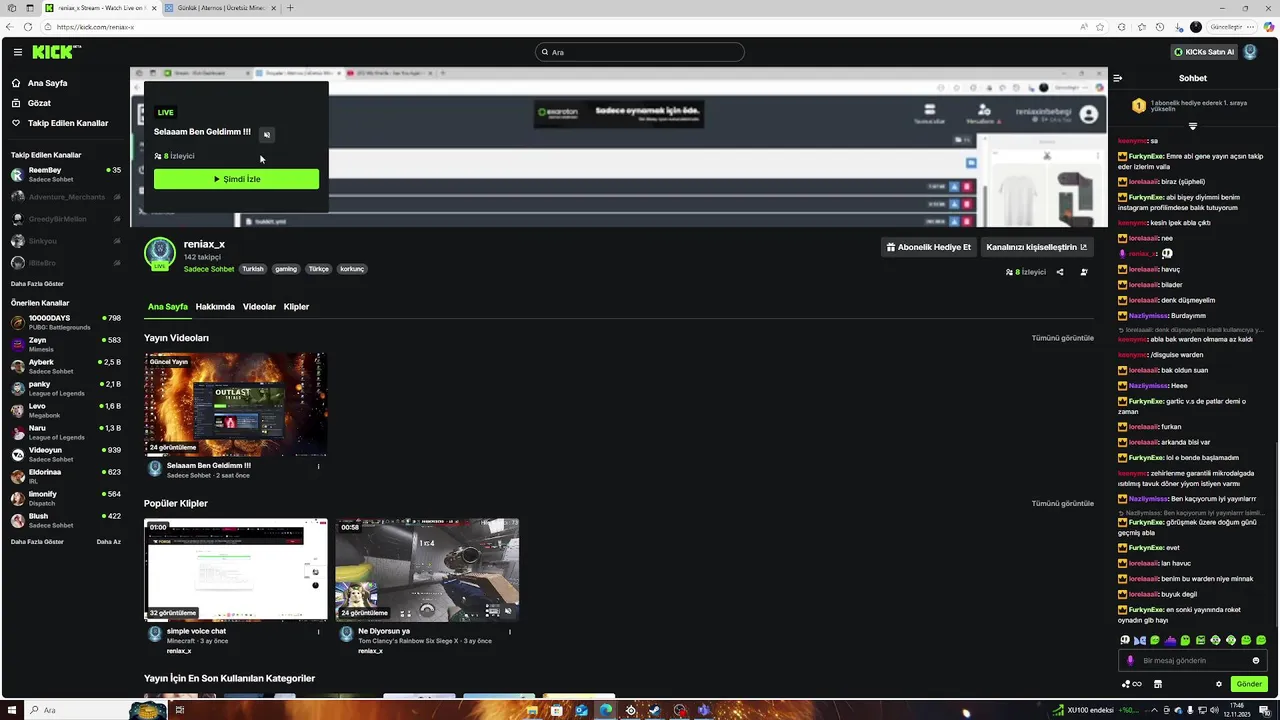Image resolution: width=1280 pixels, height=720 pixels.
Task: Add page to favorites star in address bar
Action: pos(1100,27)
